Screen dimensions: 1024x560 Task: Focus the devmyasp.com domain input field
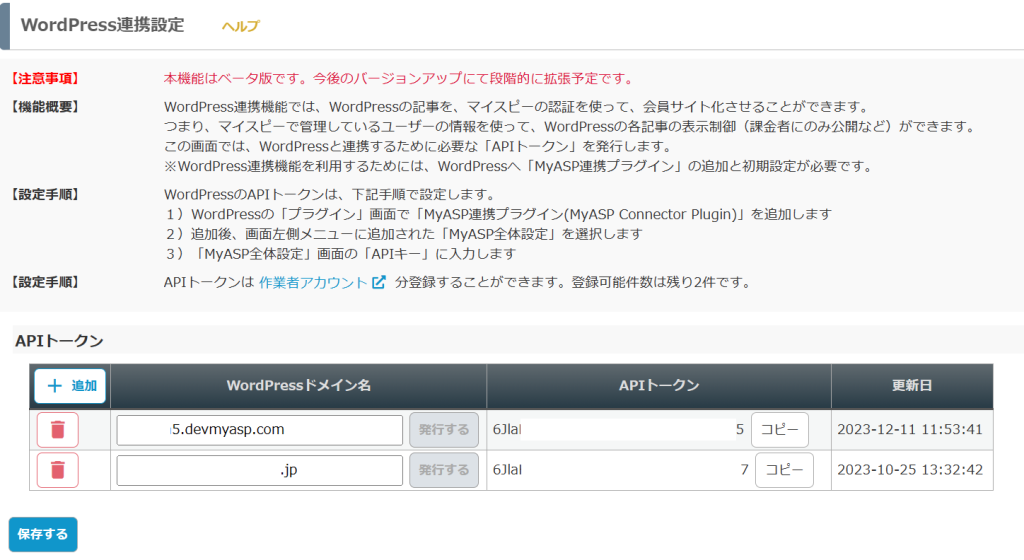260,430
